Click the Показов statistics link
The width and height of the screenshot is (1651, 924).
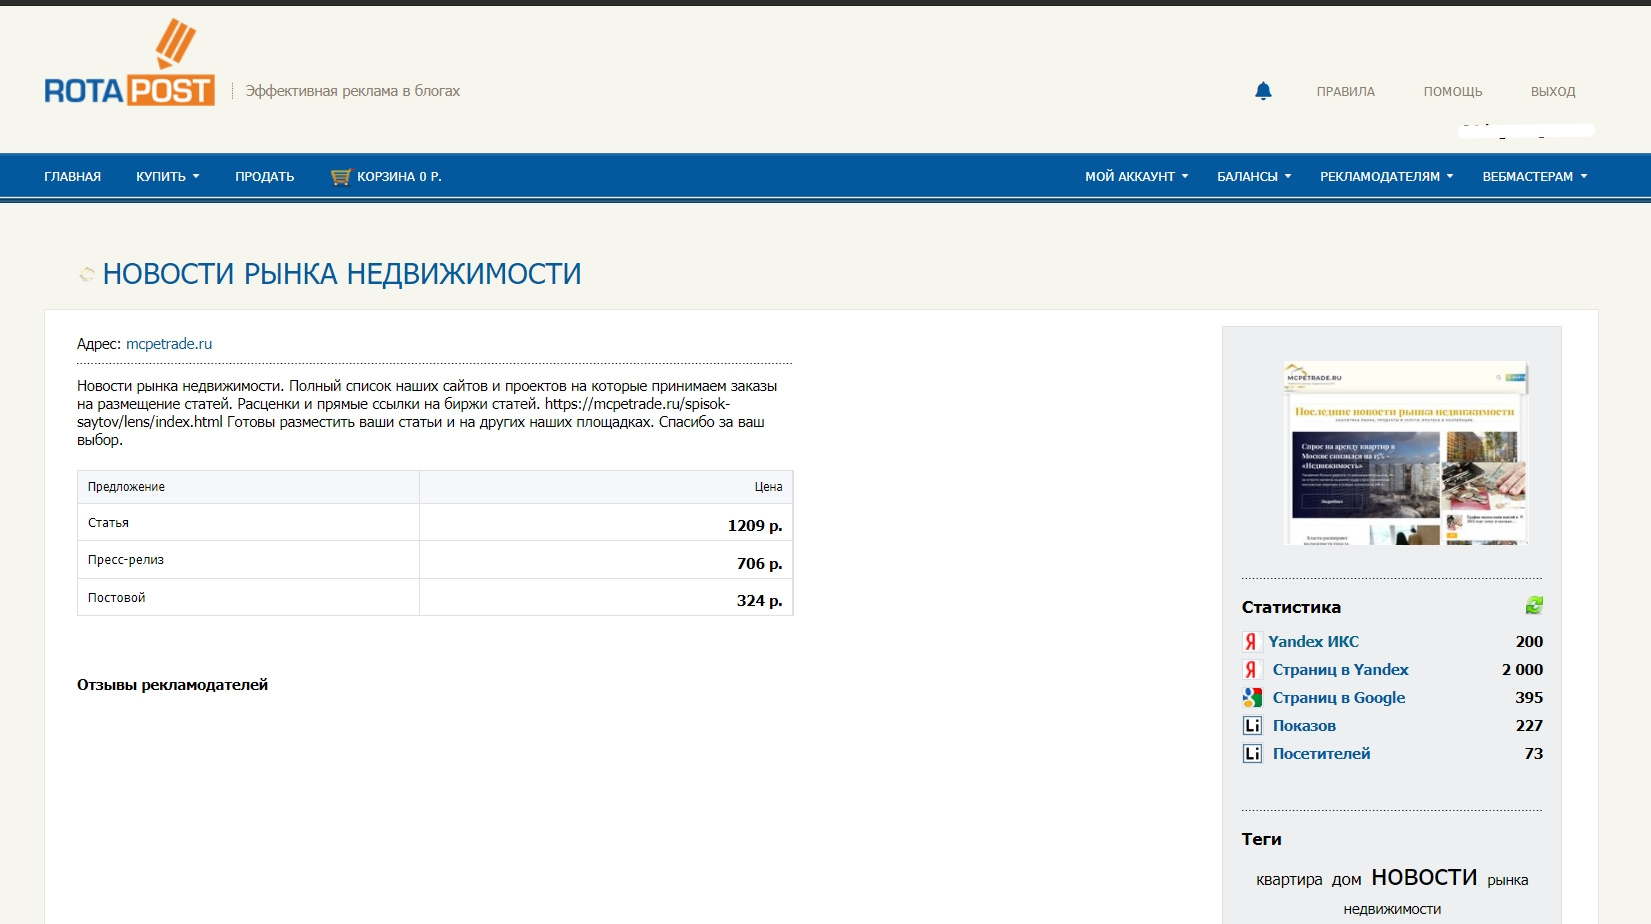(1304, 726)
